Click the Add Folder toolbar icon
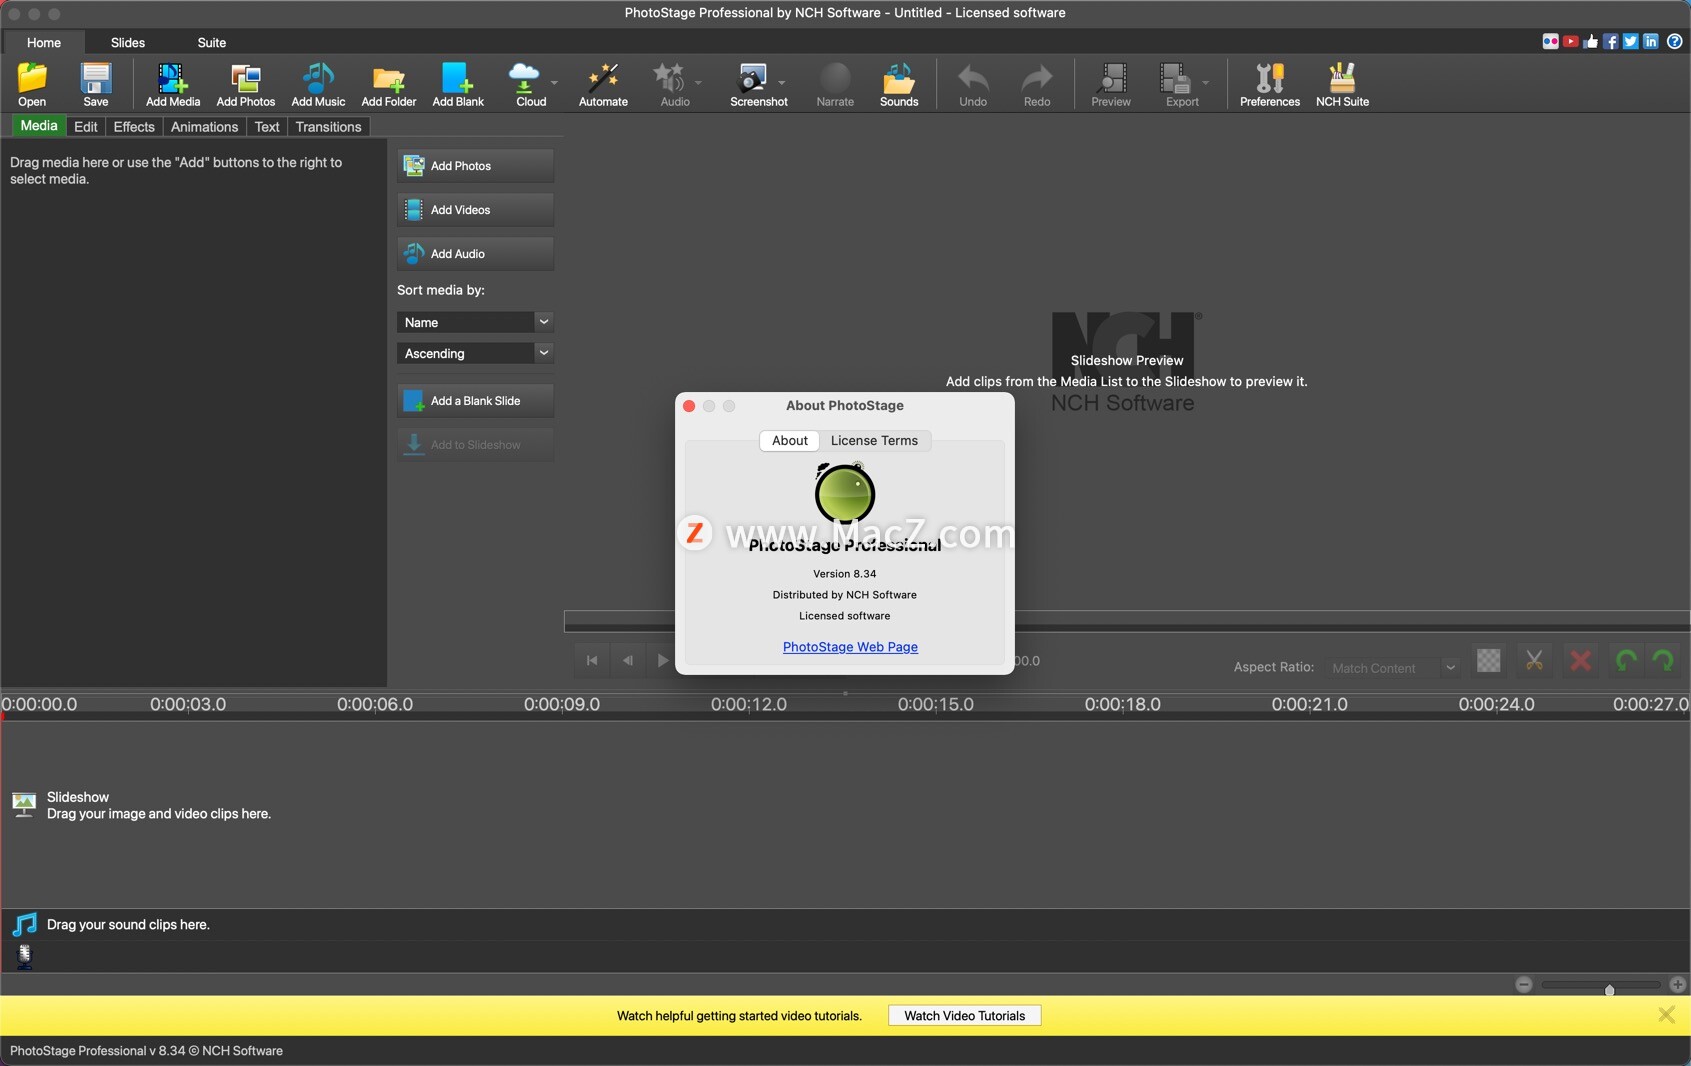Image resolution: width=1691 pixels, height=1066 pixels. (x=389, y=85)
